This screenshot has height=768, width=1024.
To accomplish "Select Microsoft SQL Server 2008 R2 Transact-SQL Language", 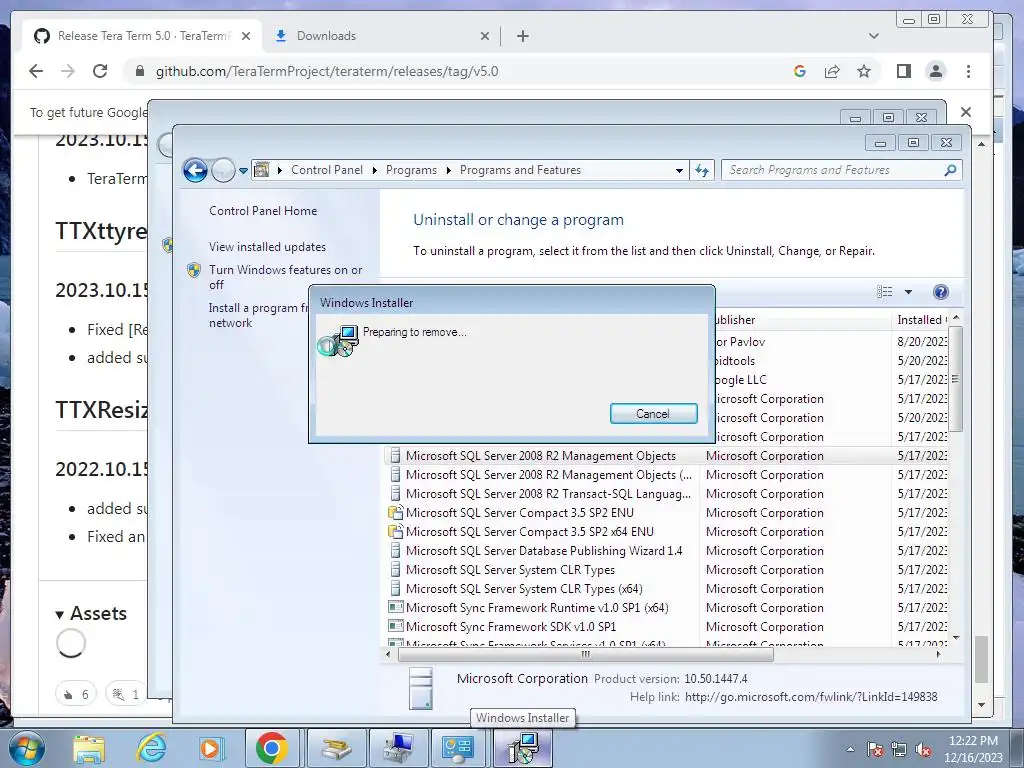I will [547, 494].
